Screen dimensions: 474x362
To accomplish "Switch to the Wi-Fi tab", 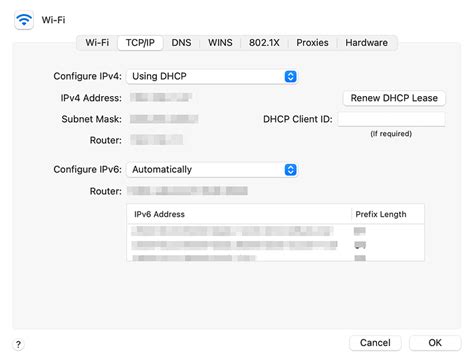I will tap(97, 43).
